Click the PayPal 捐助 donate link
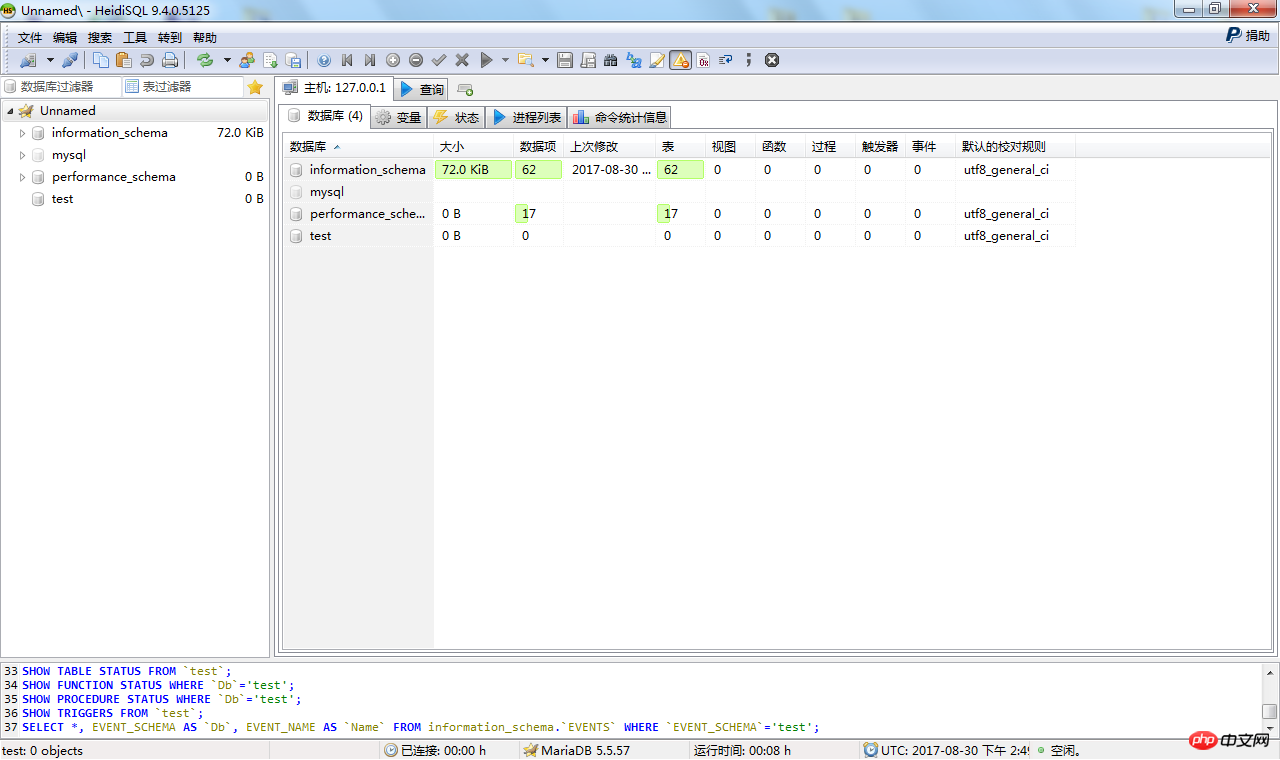 (x=1248, y=35)
